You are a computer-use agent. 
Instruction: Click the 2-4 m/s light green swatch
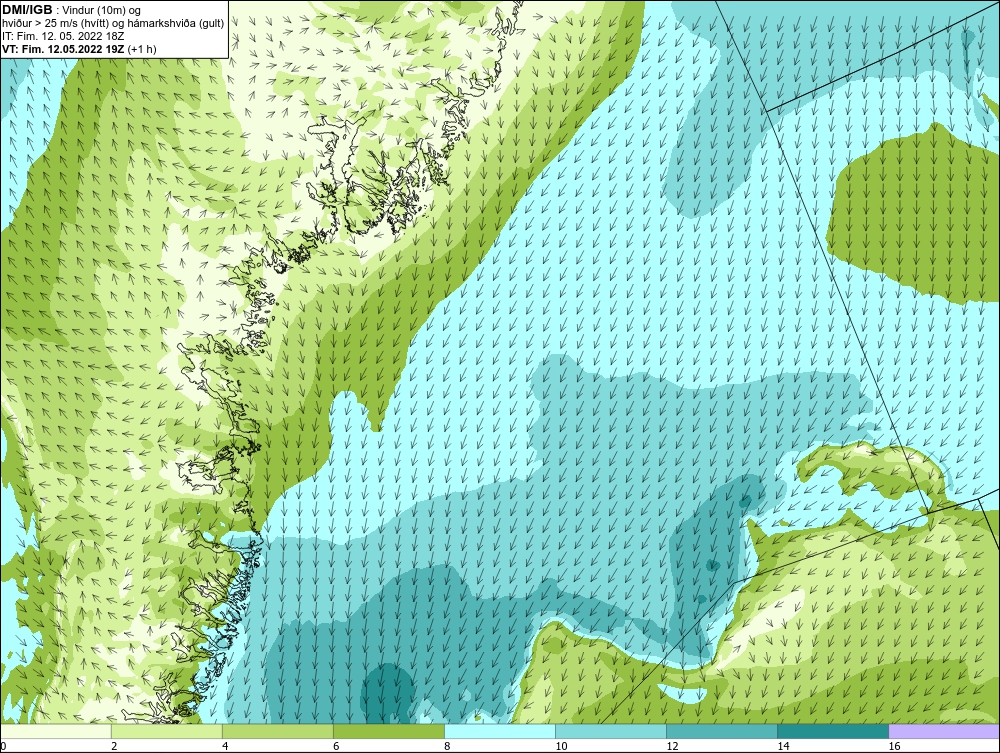coord(167,731)
